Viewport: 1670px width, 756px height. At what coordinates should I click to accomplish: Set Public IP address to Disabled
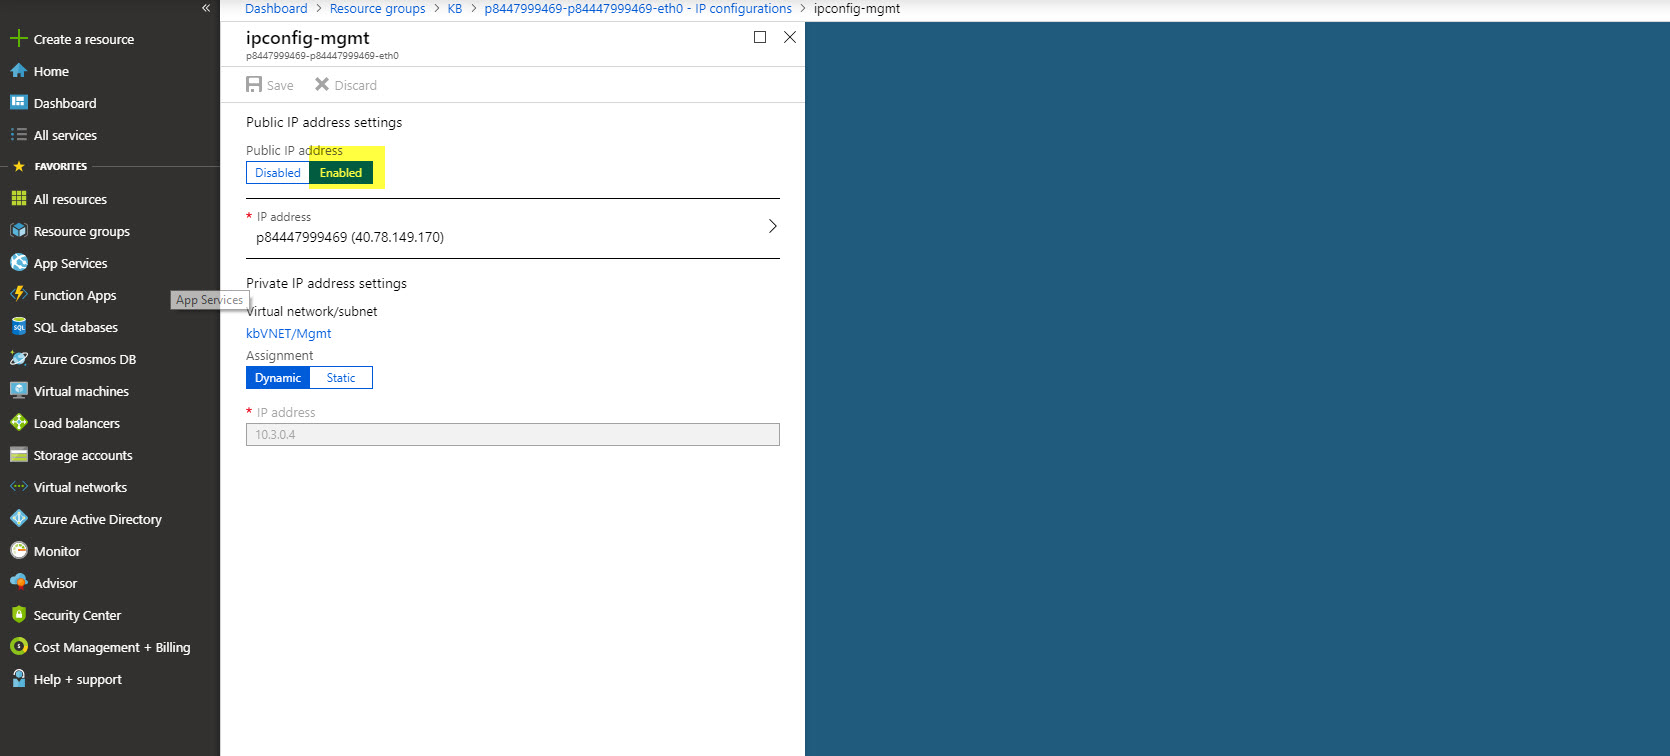tap(278, 173)
